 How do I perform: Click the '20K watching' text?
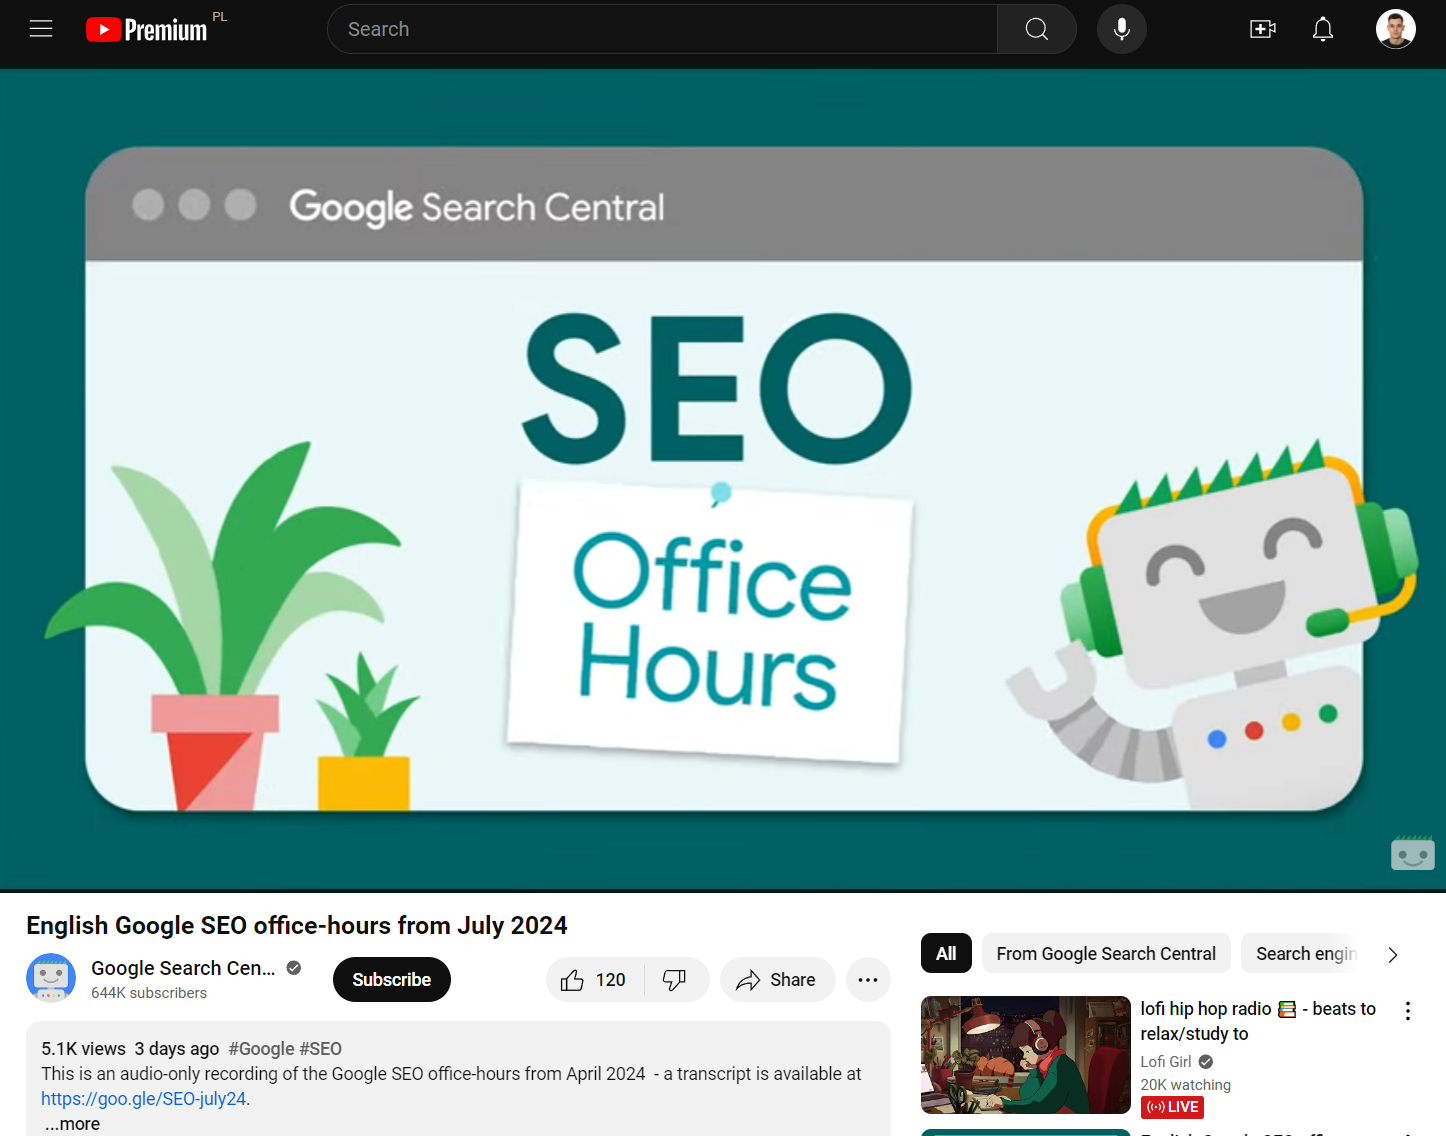(1186, 1085)
